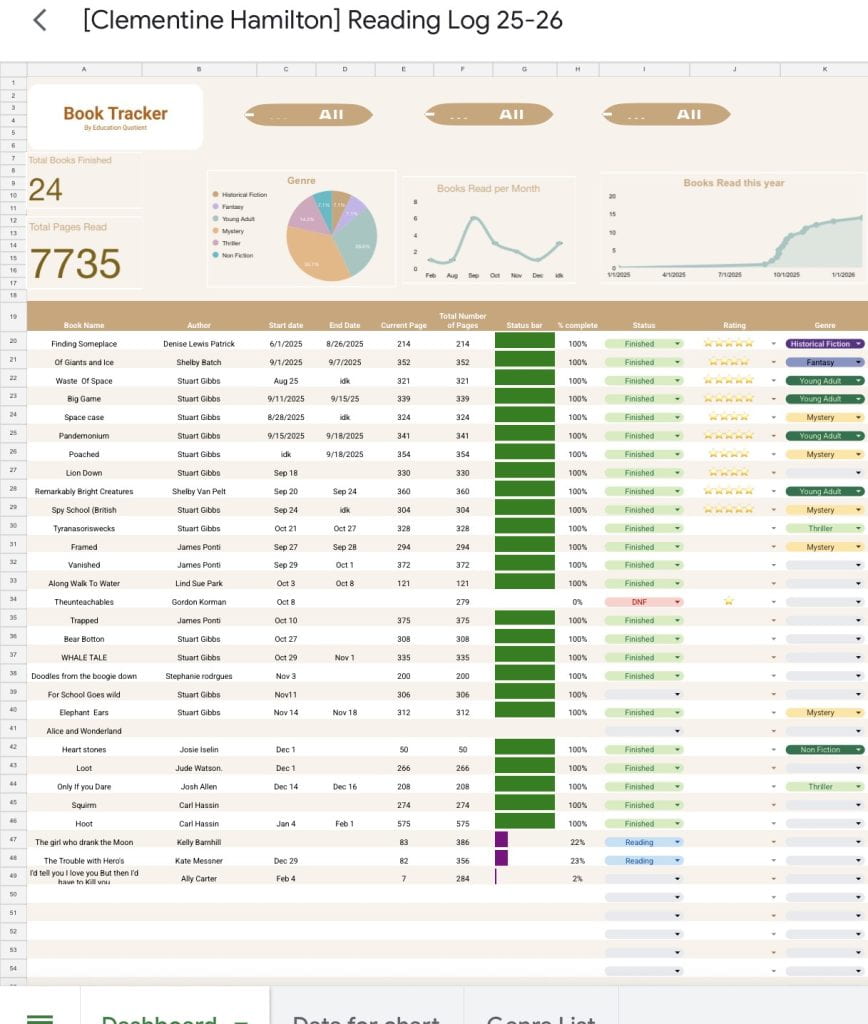This screenshot has width=868, height=1024.
Task: Open the DNF status dropdown for Theunteachables
Action: [678, 602]
